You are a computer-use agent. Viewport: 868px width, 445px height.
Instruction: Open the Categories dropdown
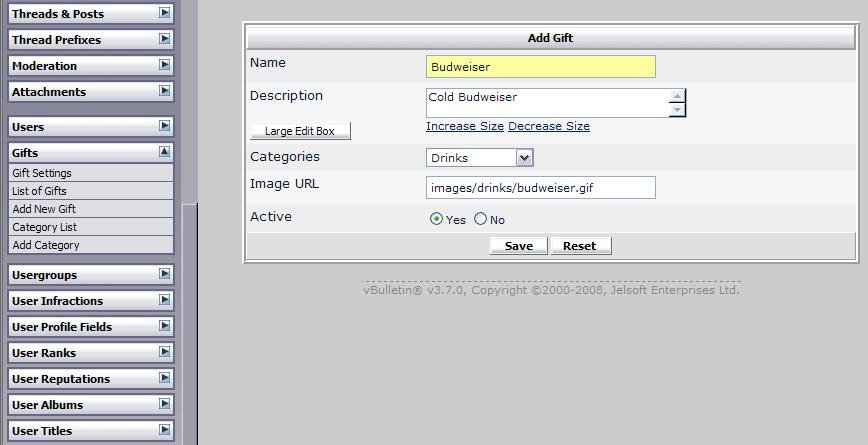point(479,158)
